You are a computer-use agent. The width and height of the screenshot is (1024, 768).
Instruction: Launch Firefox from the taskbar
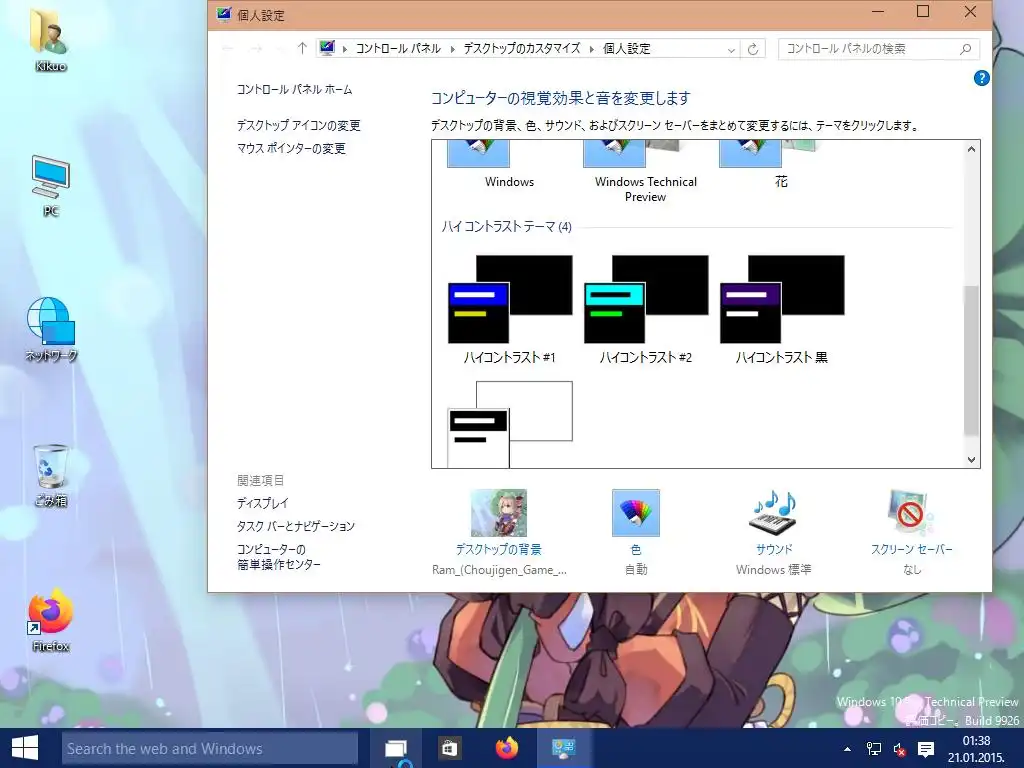[506, 748]
